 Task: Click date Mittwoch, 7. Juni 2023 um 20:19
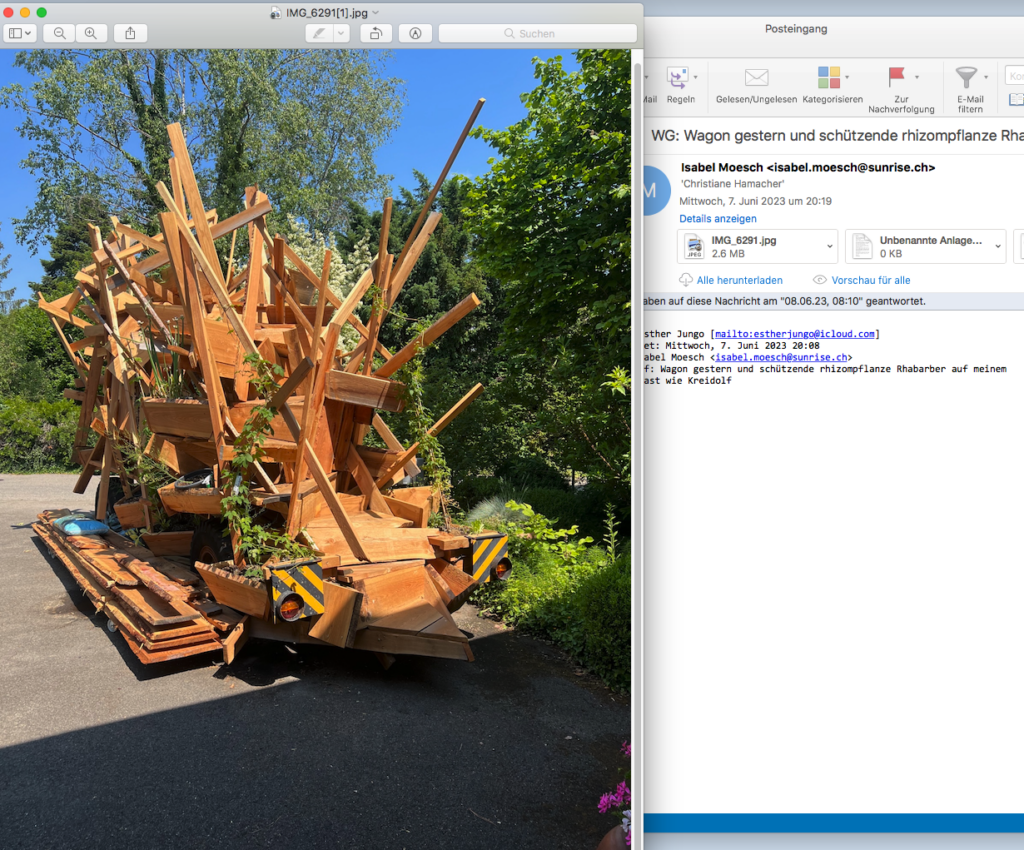point(756,201)
